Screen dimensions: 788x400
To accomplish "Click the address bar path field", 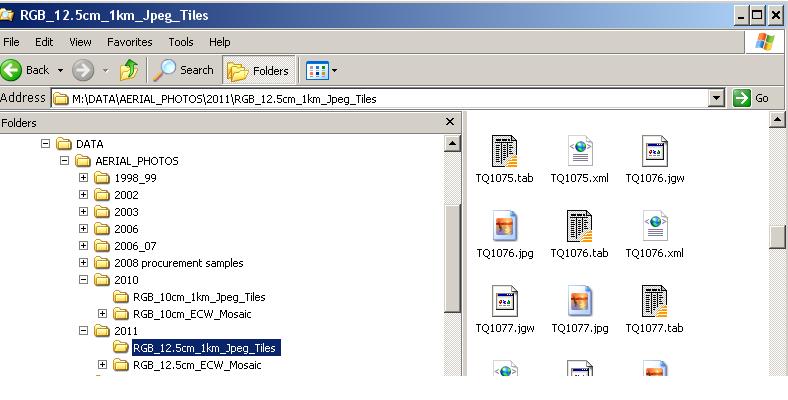I will [379, 98].
